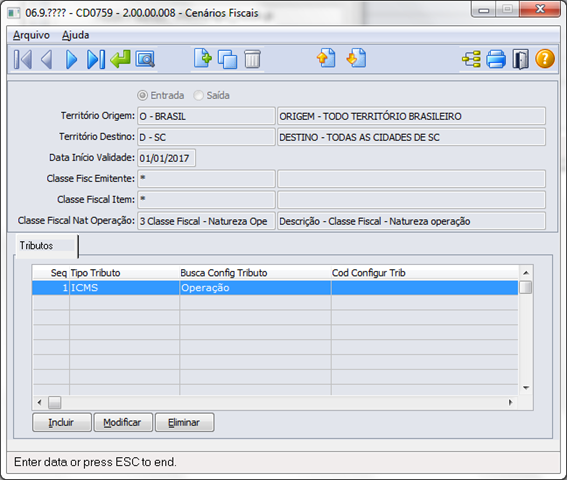Image resolution: width=567 pixels, height=480 pixels.
Task: Click the green go-to return arrow icon
Action: (120, 59)
